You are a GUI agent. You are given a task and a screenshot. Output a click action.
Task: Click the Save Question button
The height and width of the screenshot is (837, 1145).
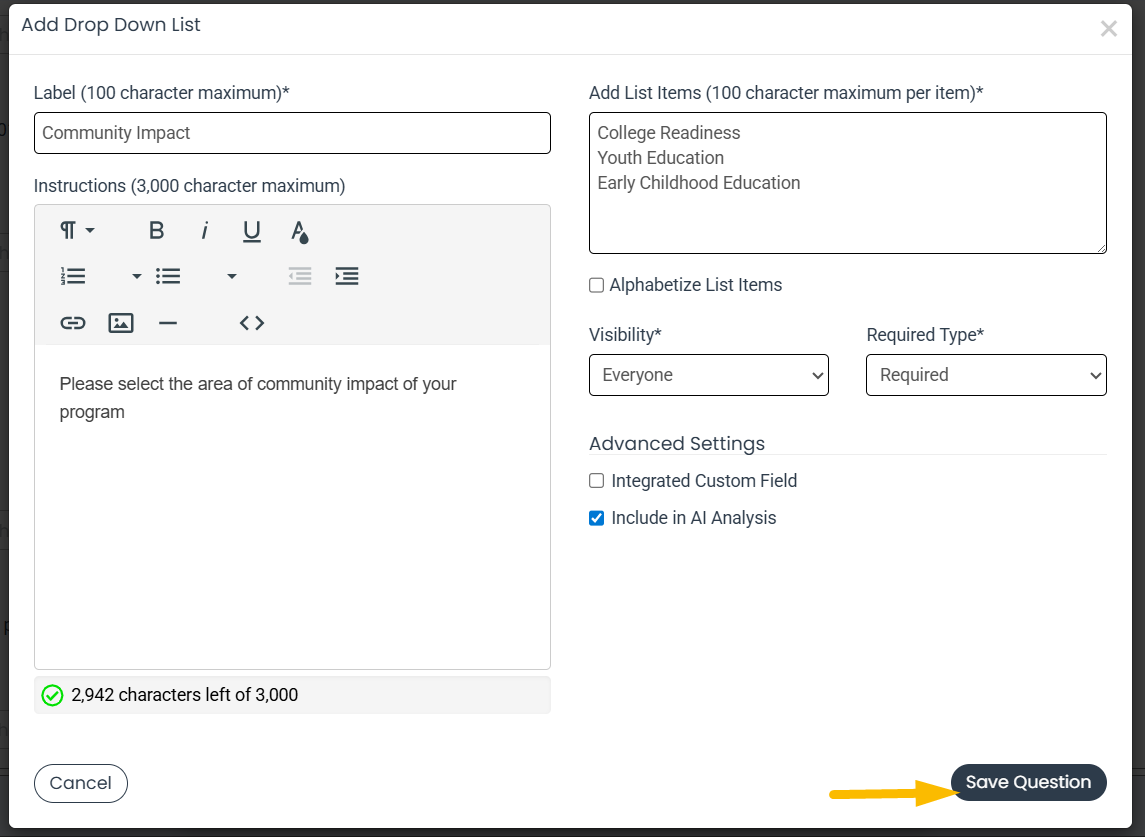1028,782
